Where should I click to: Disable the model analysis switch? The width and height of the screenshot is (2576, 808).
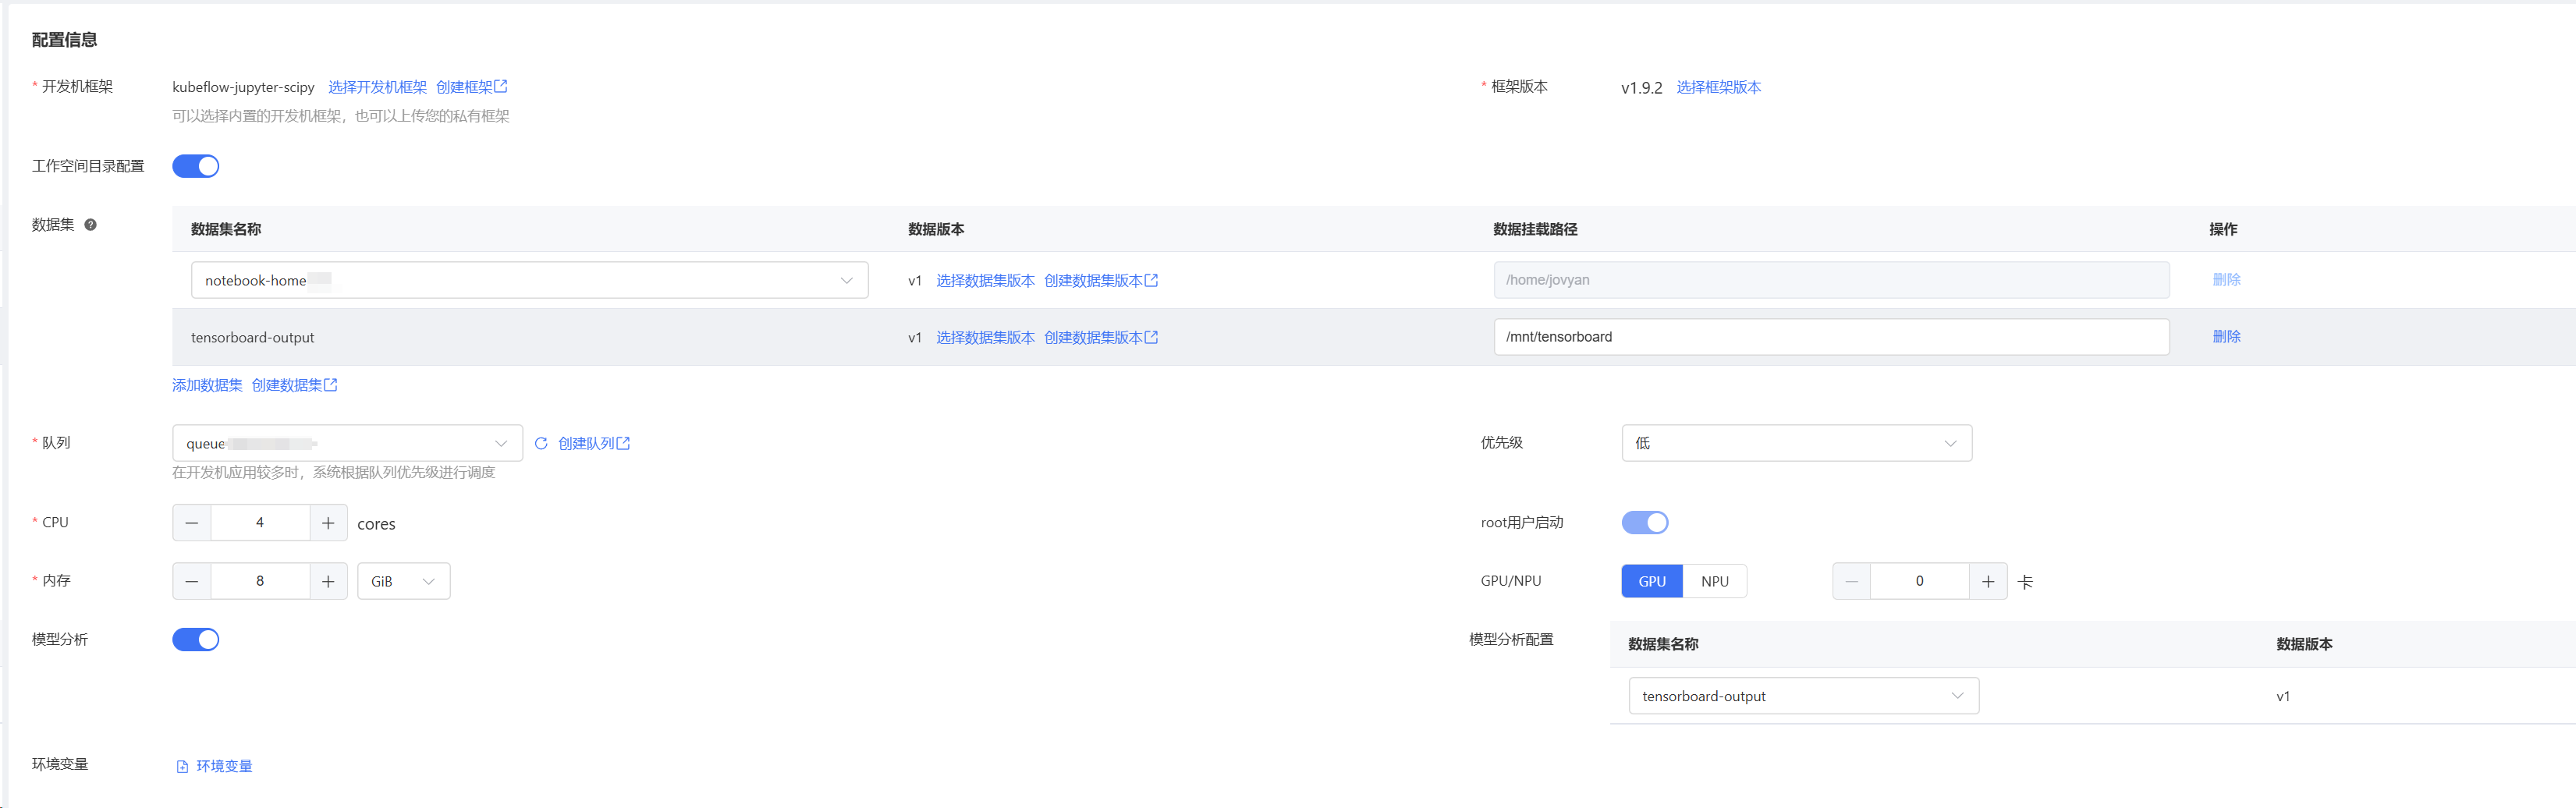[196, 639]
